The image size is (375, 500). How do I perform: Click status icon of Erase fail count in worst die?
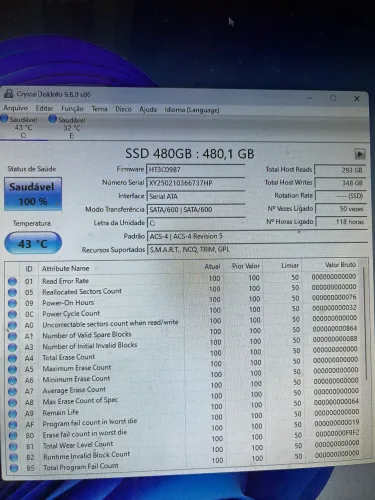tap(13, 435)
